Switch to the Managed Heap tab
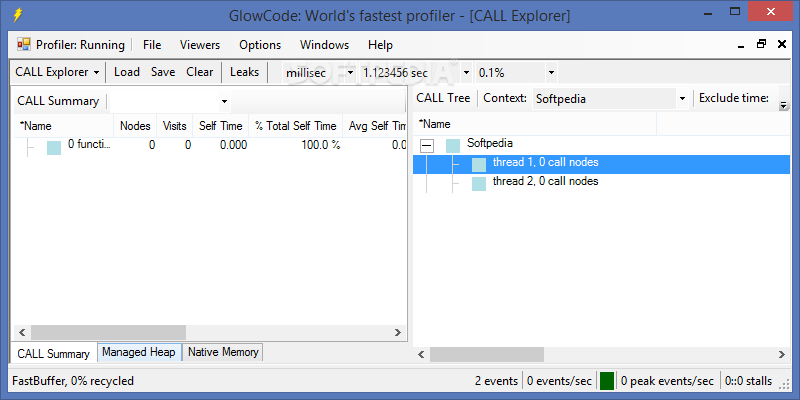The width and height of the screenshot is (800, 400). point(139,352)
